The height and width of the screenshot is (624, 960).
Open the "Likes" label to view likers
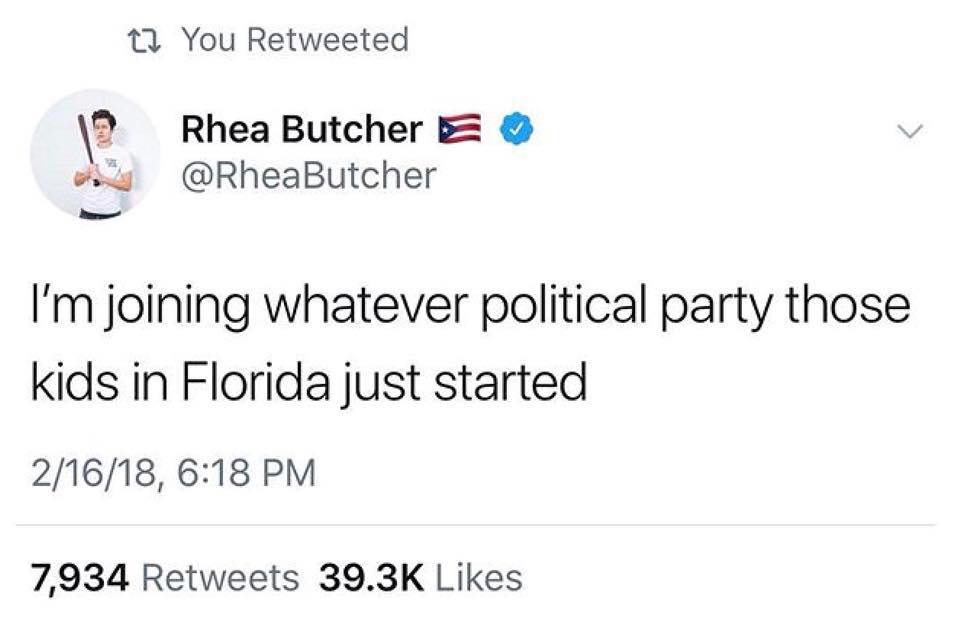(479, 578)
